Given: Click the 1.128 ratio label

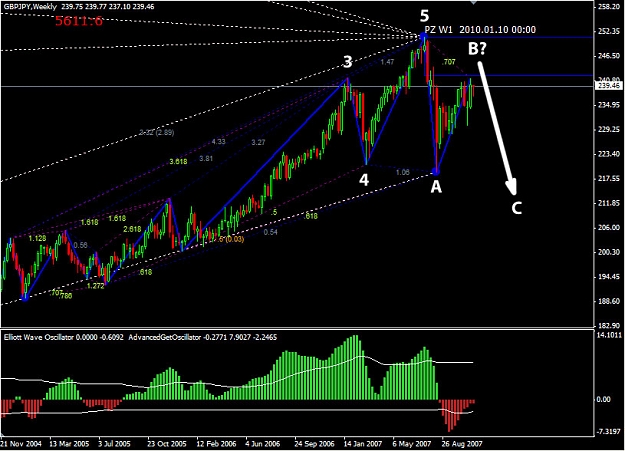Looking at the screenshot, I should point(37,238).
